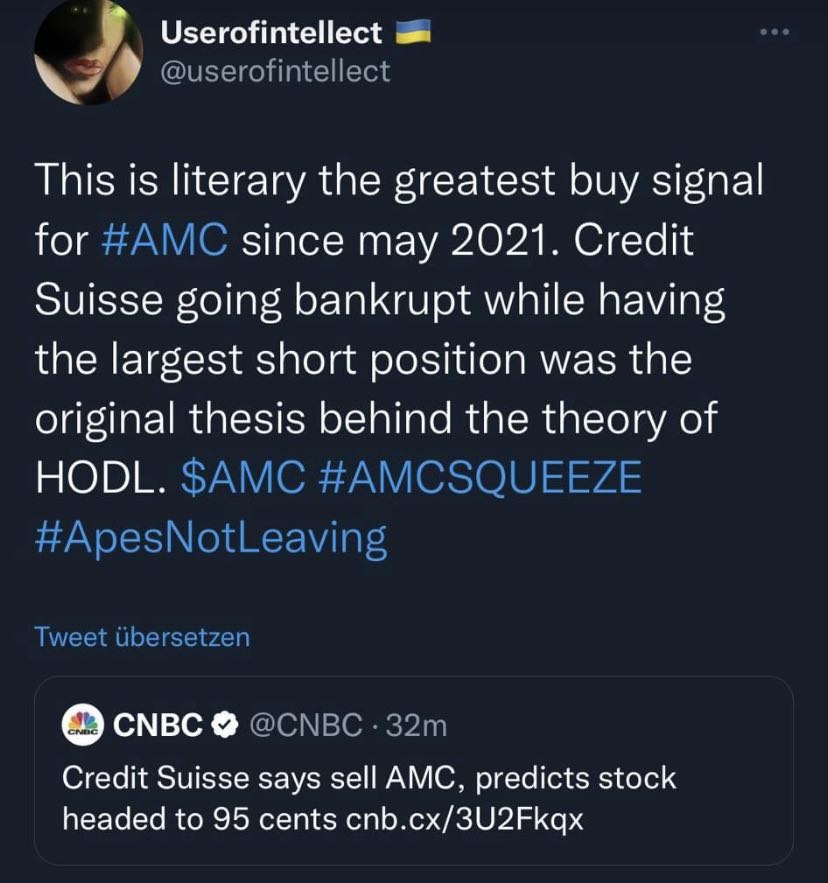The width and height of the screenshot is (828, 883).
Task: Click the Userofintellect profile avatar
Action: 88,55
